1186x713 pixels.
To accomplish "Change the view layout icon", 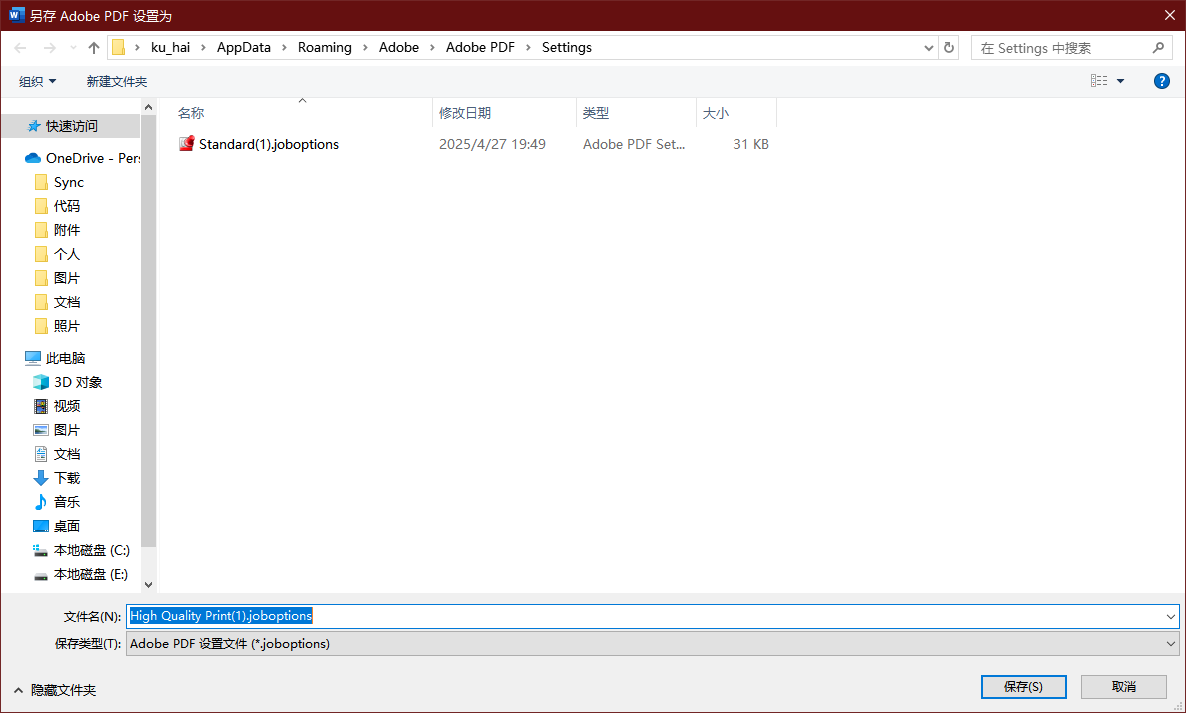I will point(1099,81).
